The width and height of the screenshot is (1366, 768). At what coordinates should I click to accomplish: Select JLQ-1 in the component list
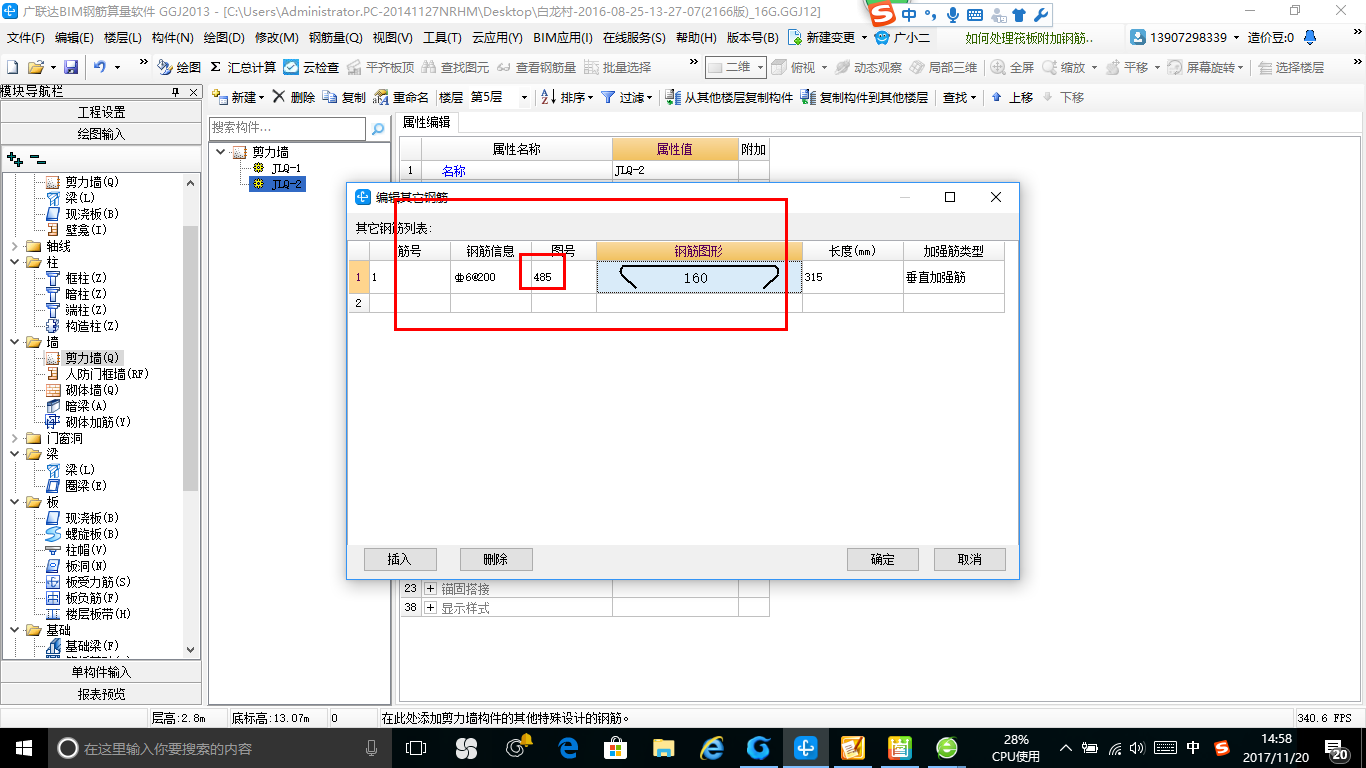285,168
